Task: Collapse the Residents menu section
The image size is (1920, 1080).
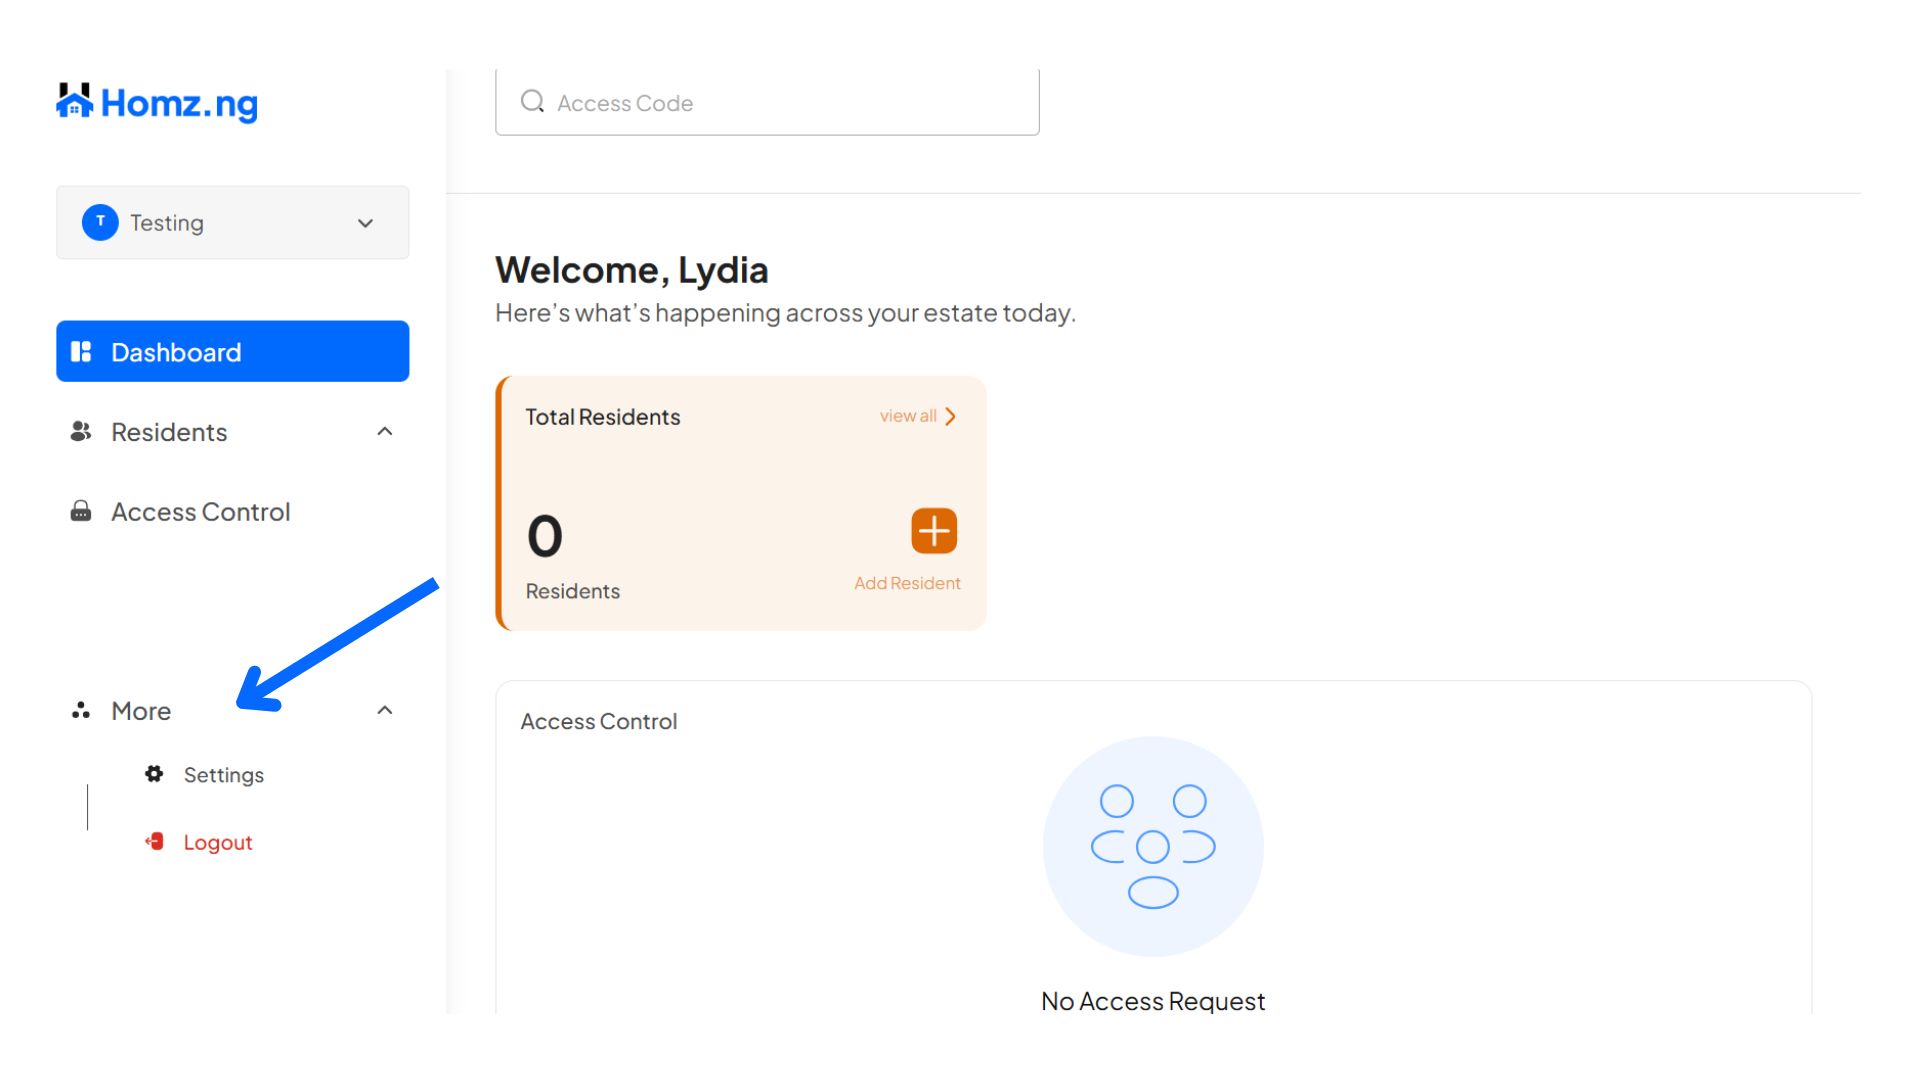Action: (385, 431)
